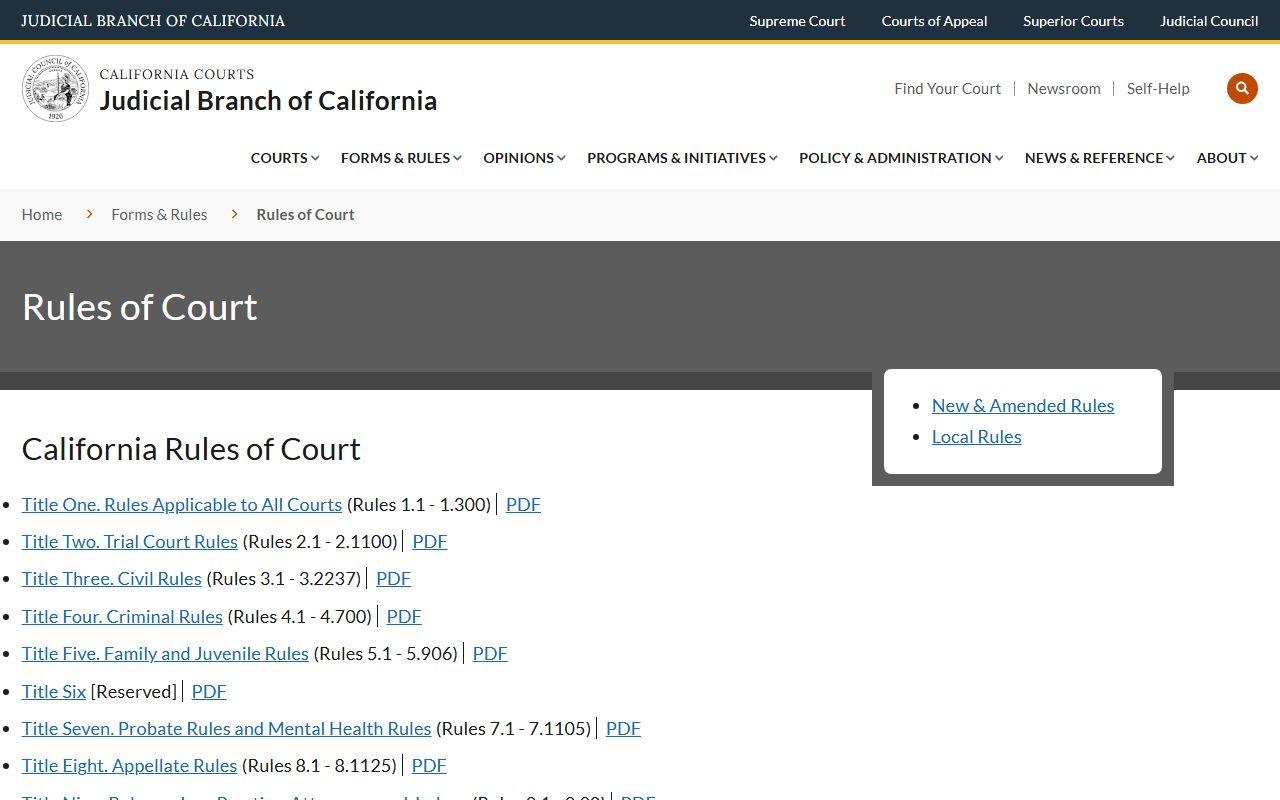
Task: Click Judicial Branch of California top bar text
Action: tap(153, 21)
